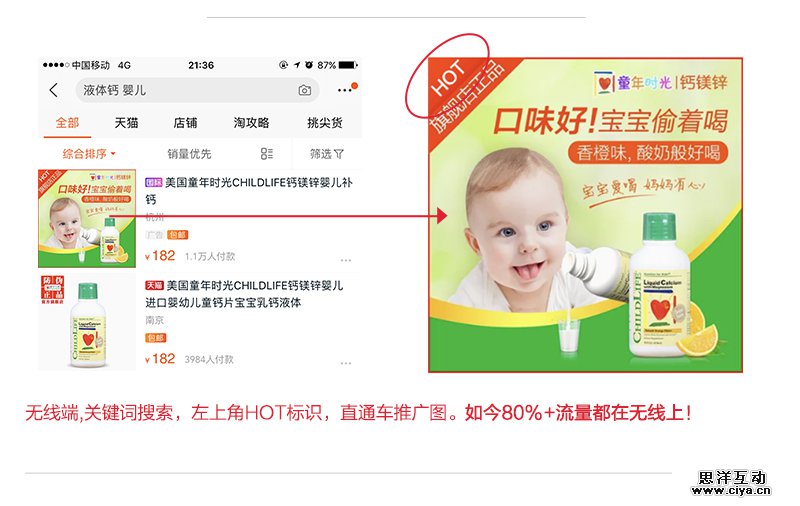The width and height of the screenshot is (800, 506).
Task: Select the 挑尖货 tab
Action: tap(324, 123)
